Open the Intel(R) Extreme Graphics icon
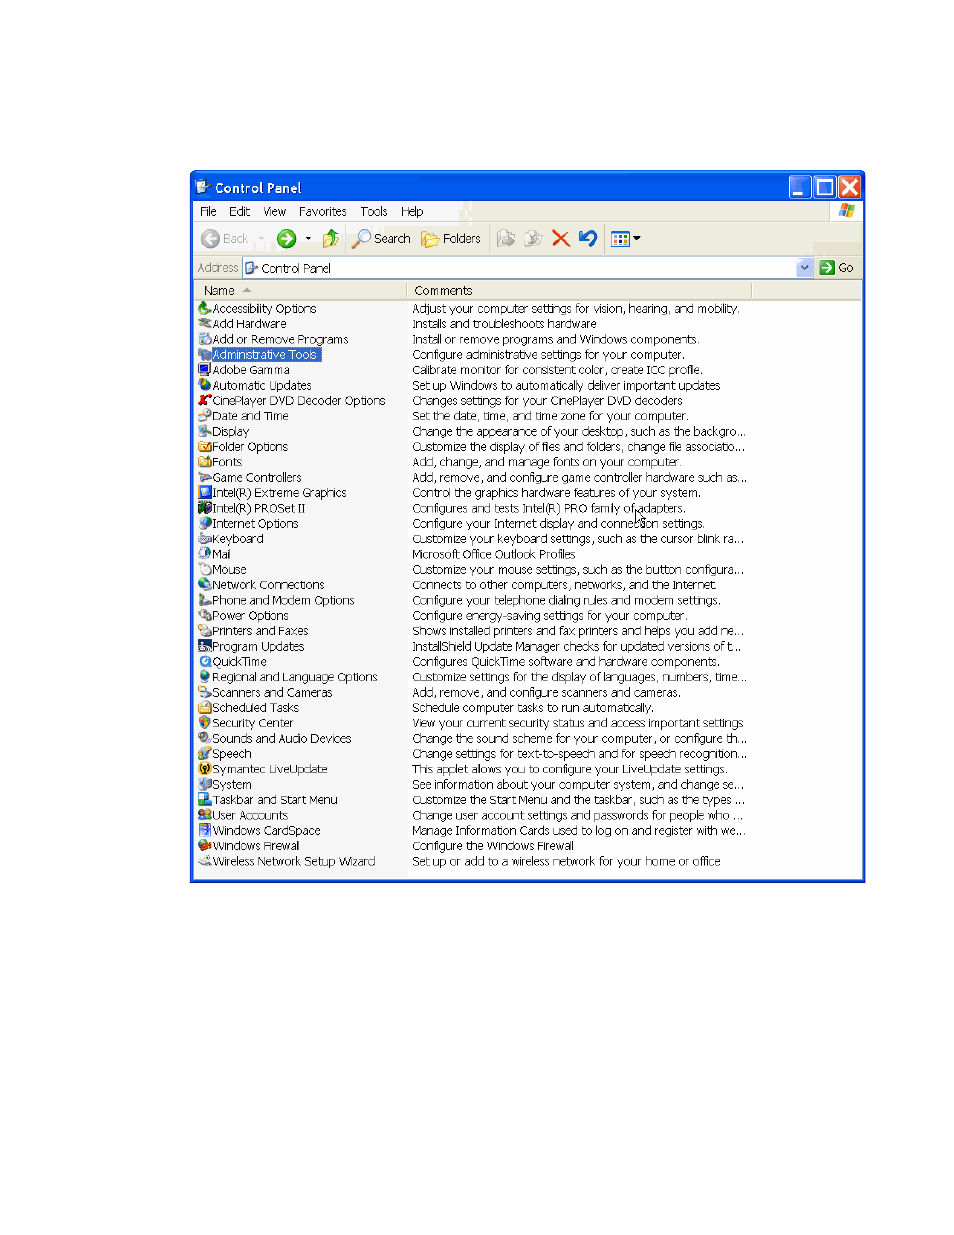This screenshot has height=1235, width=954. coord(205,493)
